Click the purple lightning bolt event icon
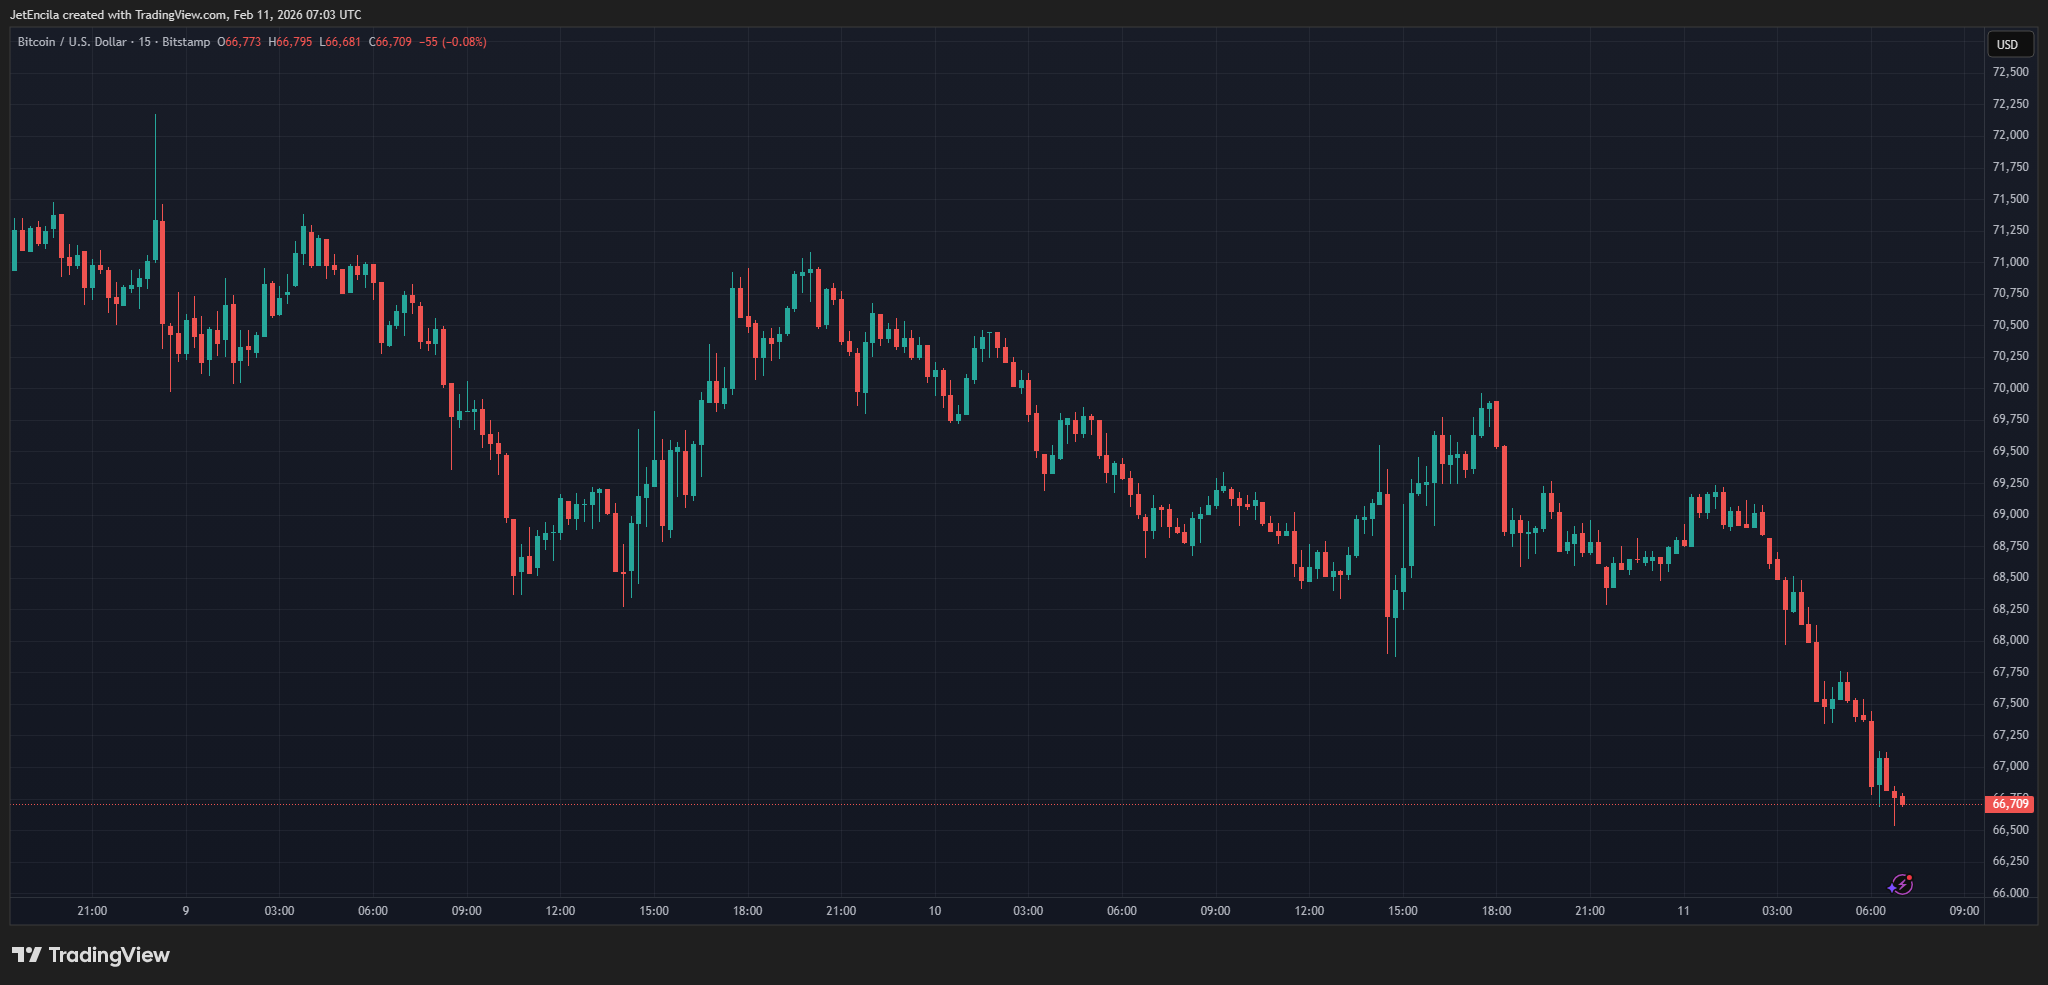The image size is (2048, 985). coord(1900,884)
